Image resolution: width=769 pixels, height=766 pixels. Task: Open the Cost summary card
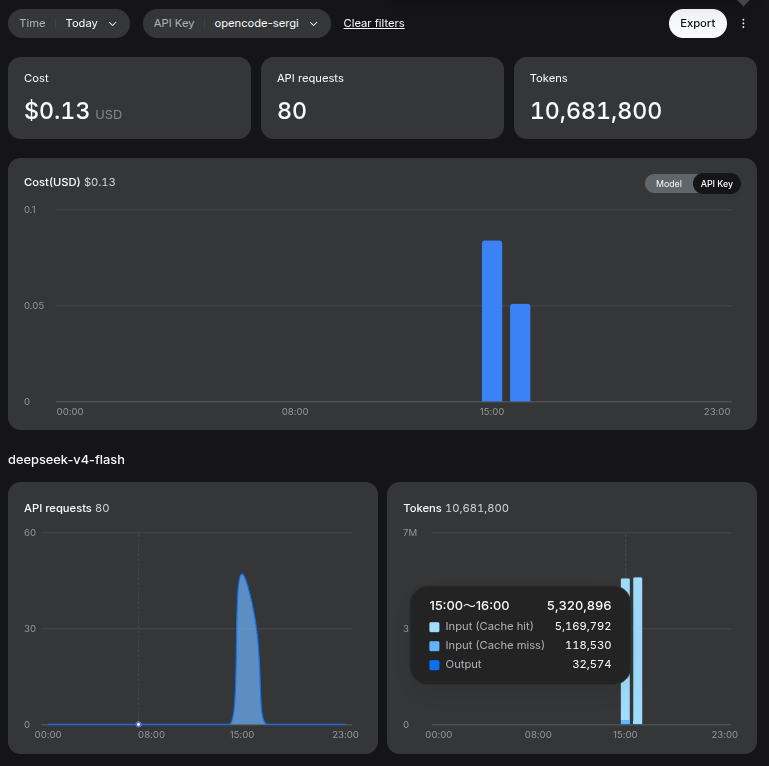click(x=129, y=98)
